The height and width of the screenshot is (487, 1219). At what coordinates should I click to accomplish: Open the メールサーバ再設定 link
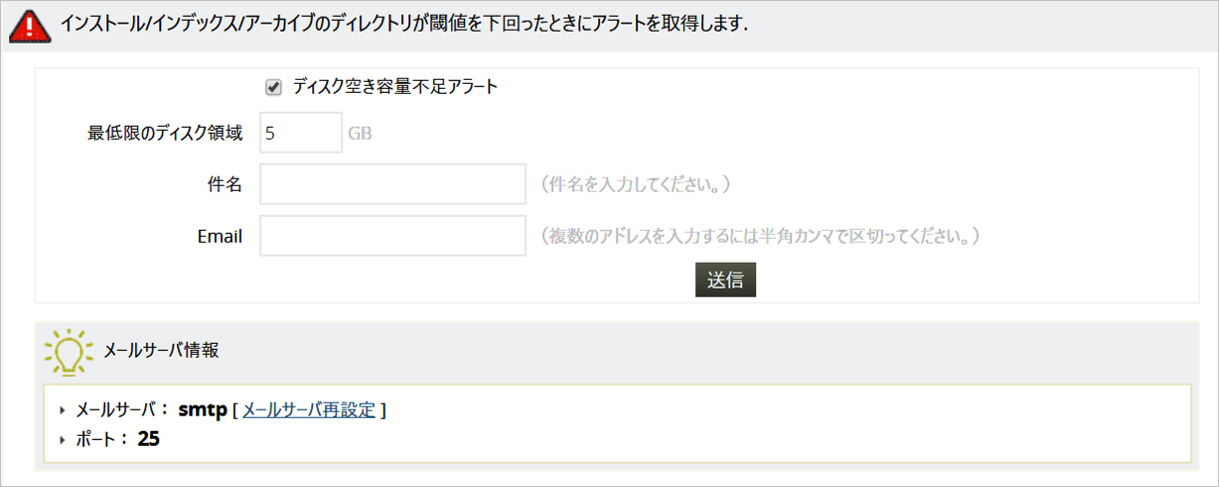(309, 410)
